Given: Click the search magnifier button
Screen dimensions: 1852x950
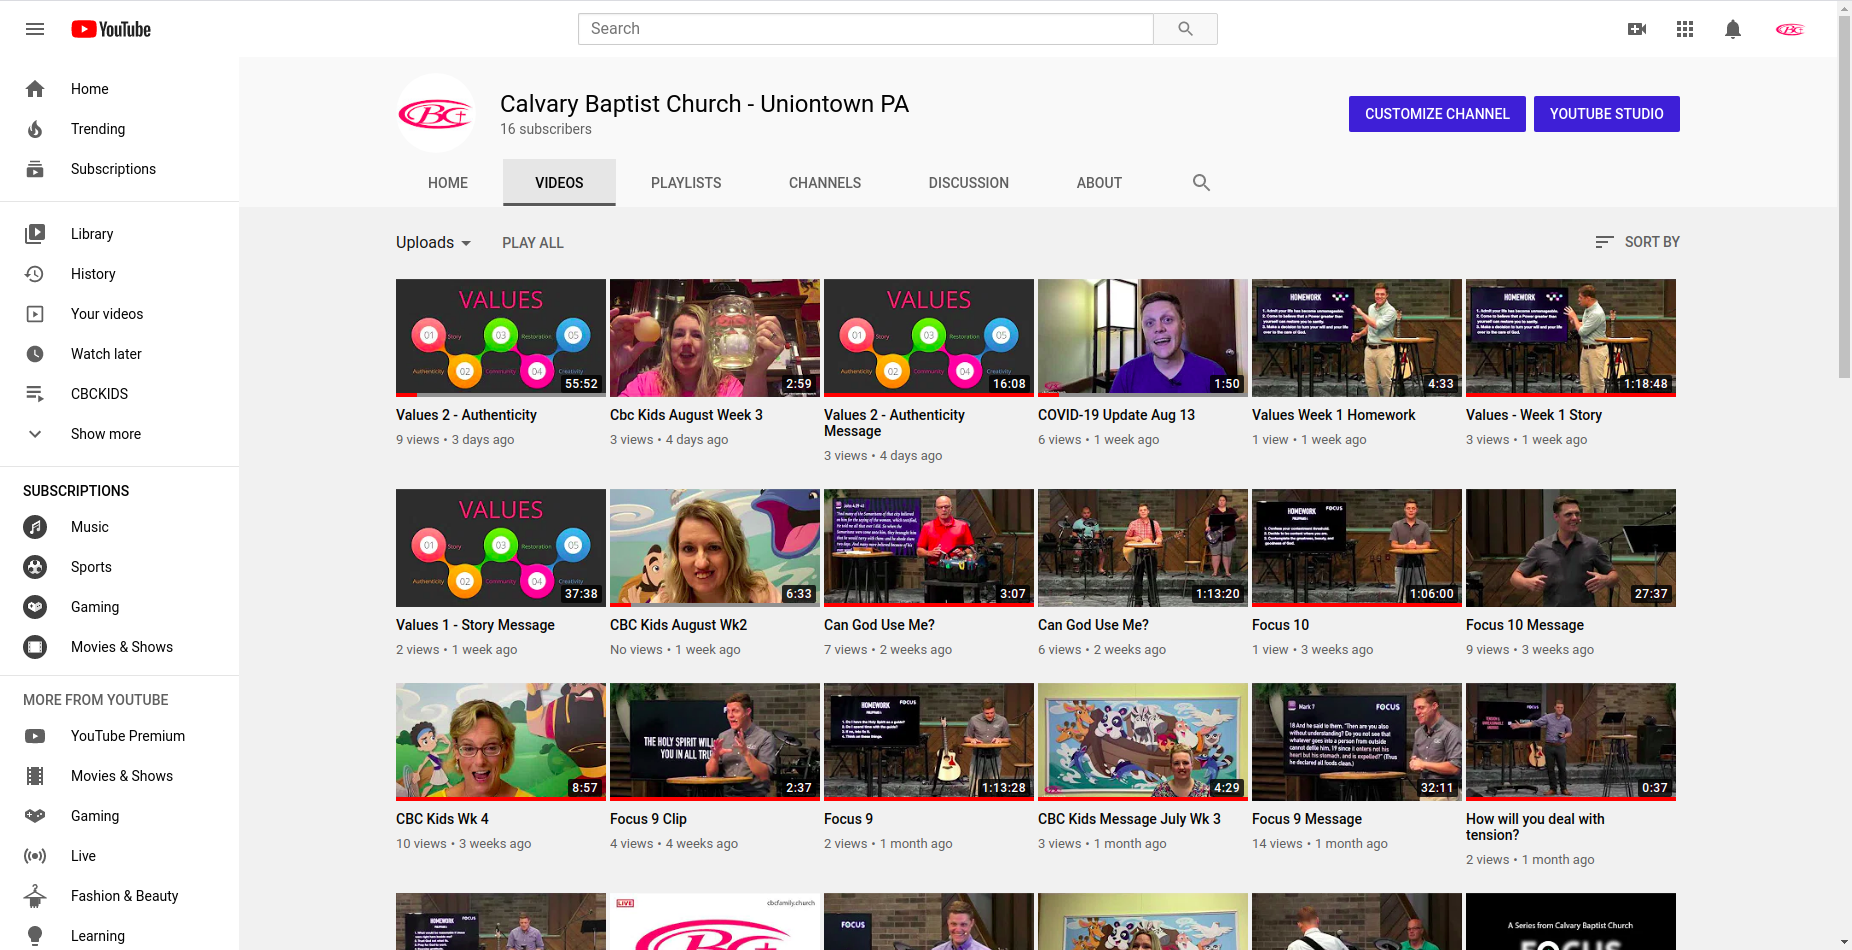Looking at the screenshot, I should coord(1185,29).
